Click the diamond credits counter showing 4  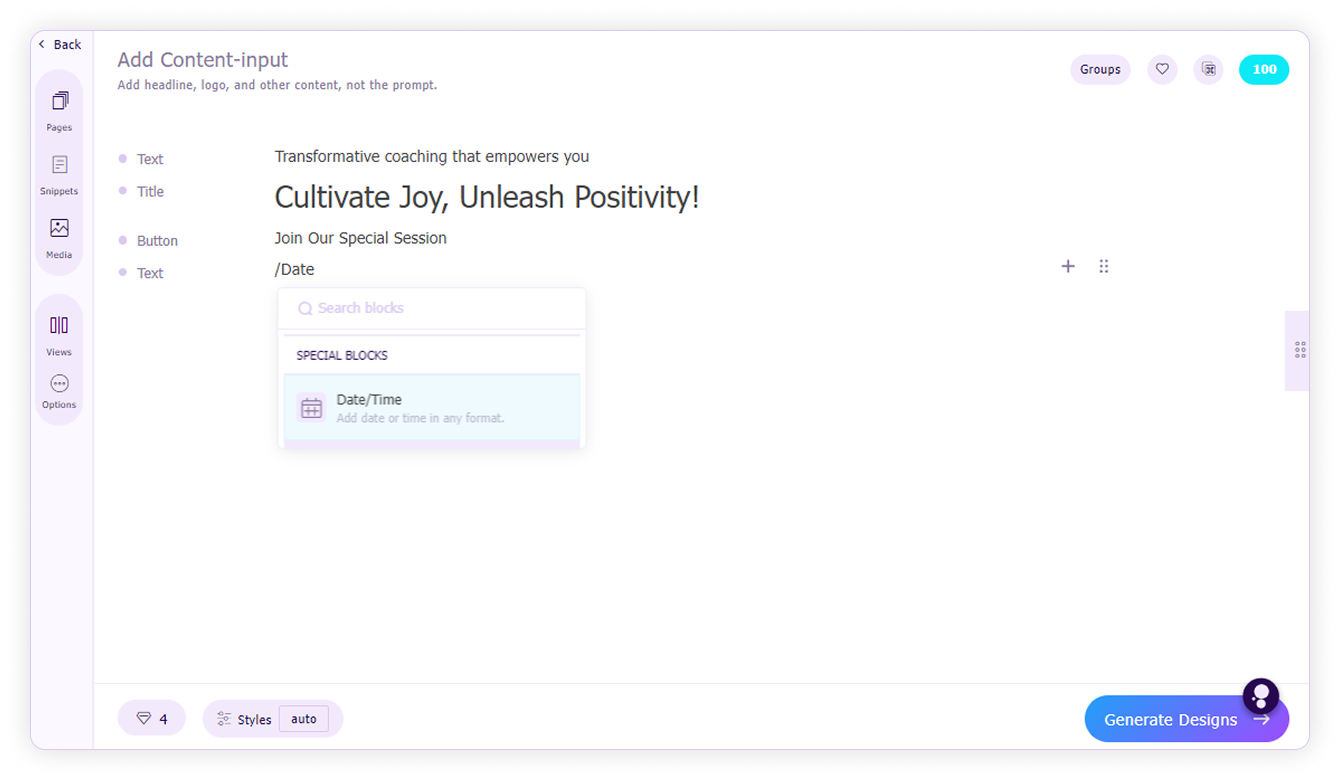(152, 719)
